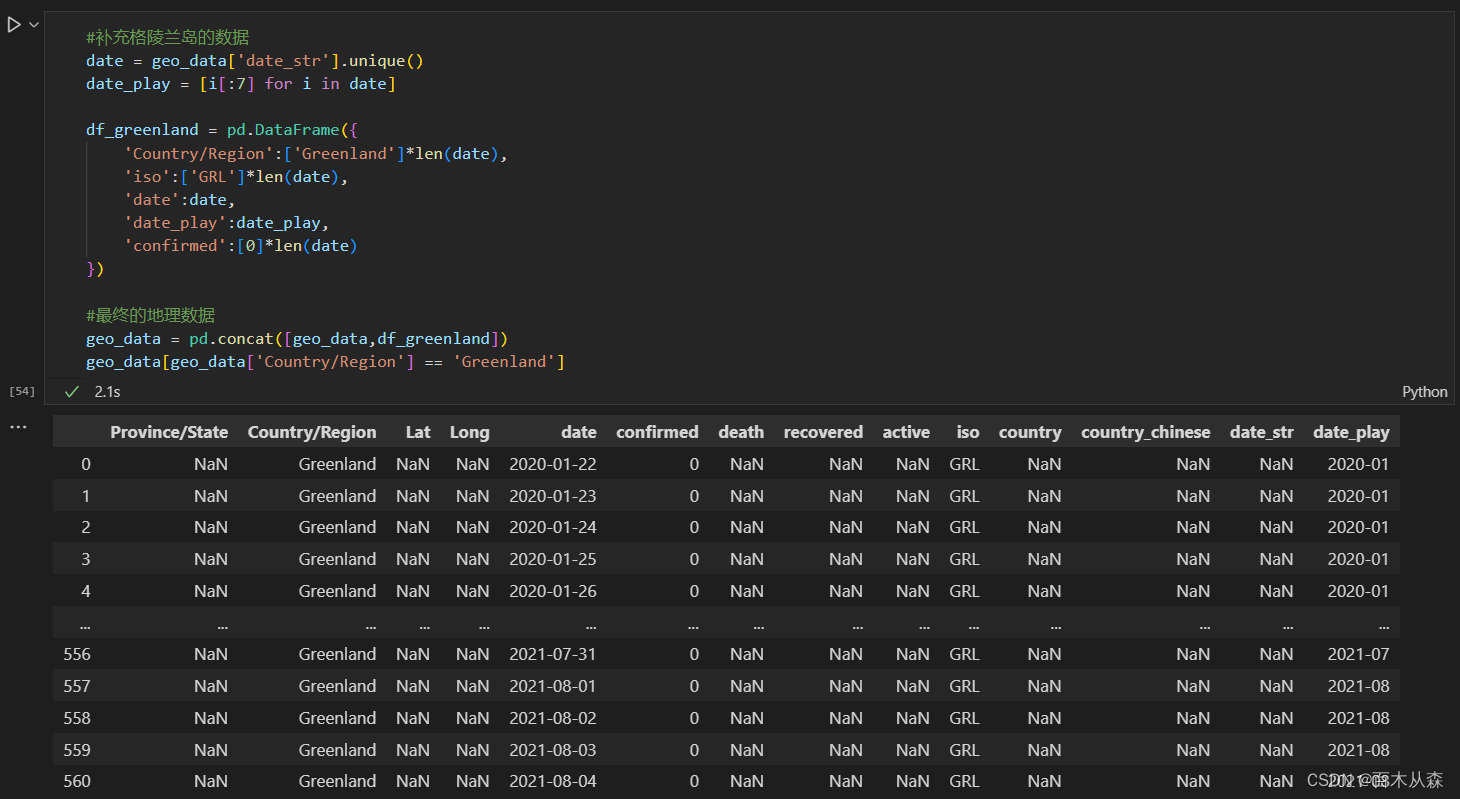
Task: Click the date cell 2020-01-23
Action: coord(553,496)
